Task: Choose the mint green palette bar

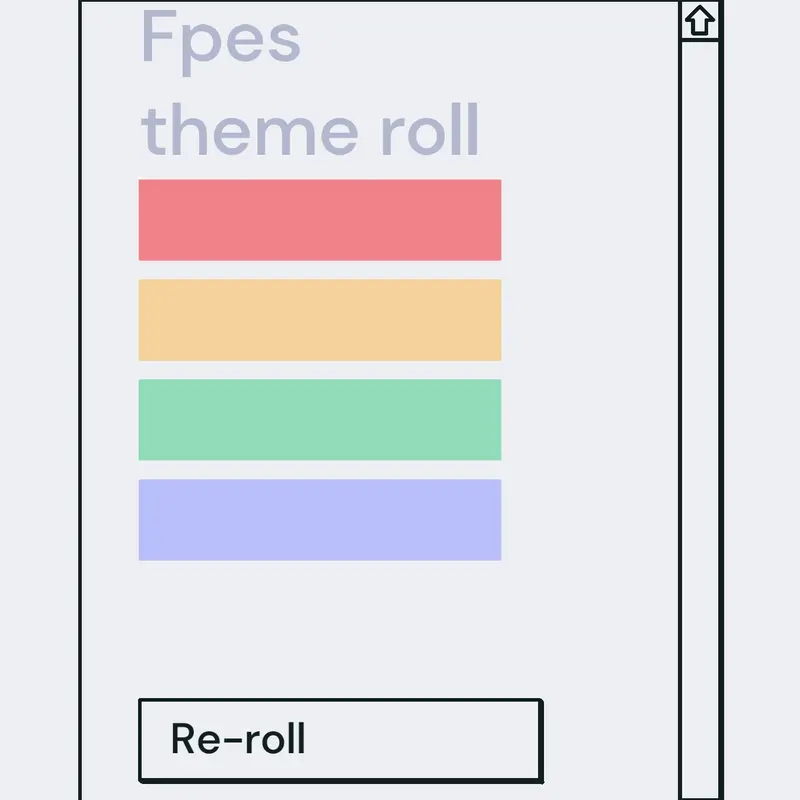Action: 320,420
